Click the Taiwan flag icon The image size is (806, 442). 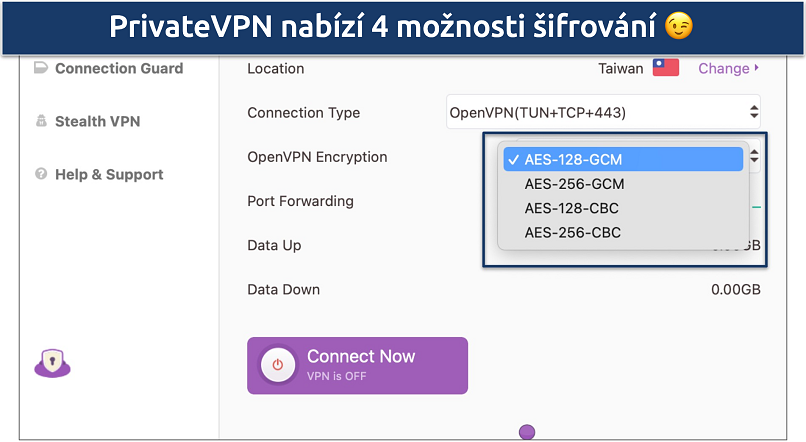666,68
